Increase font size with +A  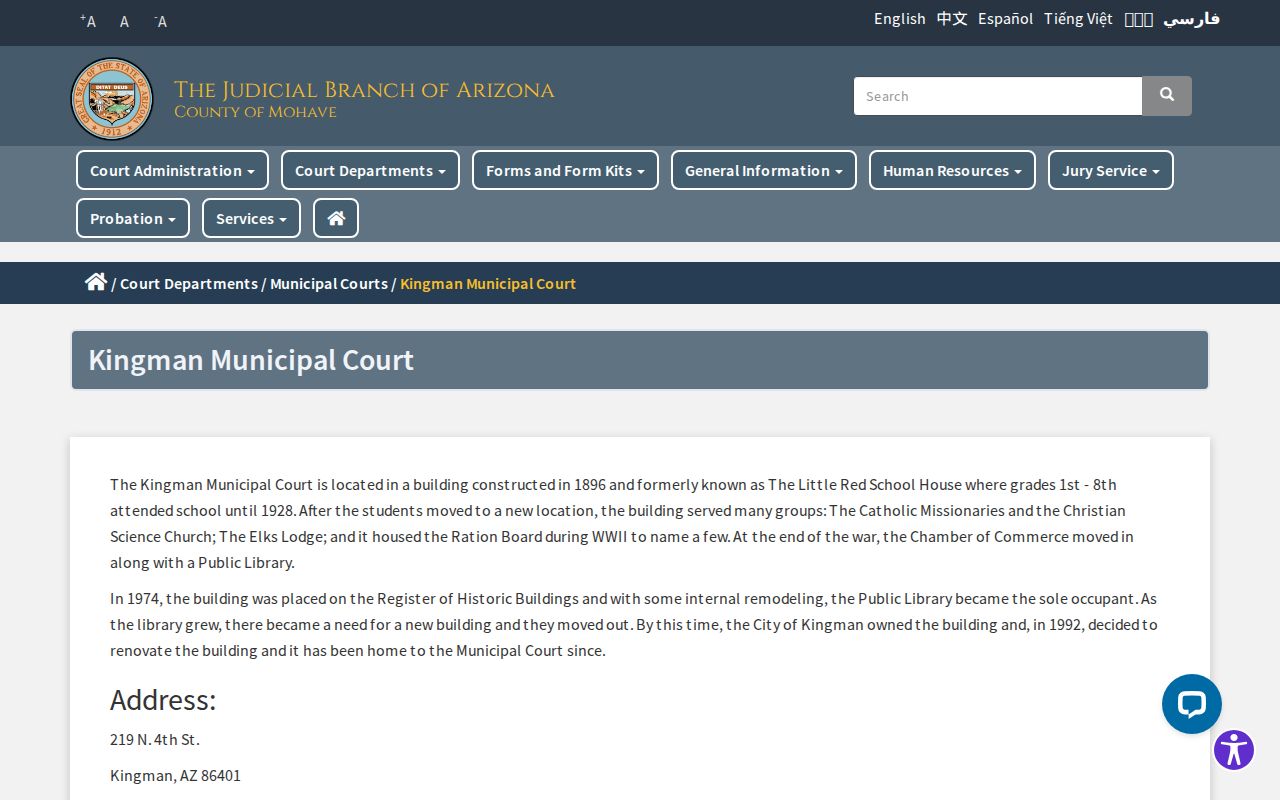click(x=88, y=21)
